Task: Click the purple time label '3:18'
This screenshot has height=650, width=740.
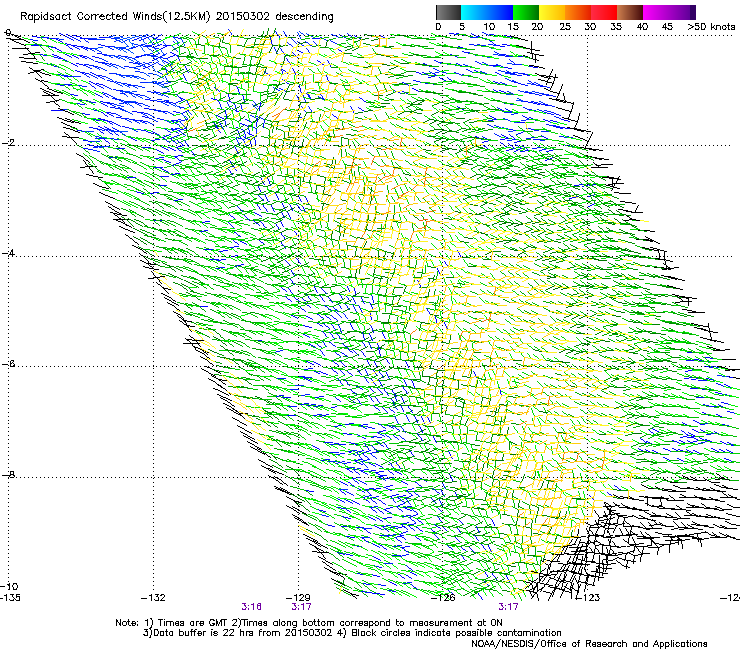Action: pos(252,607)
